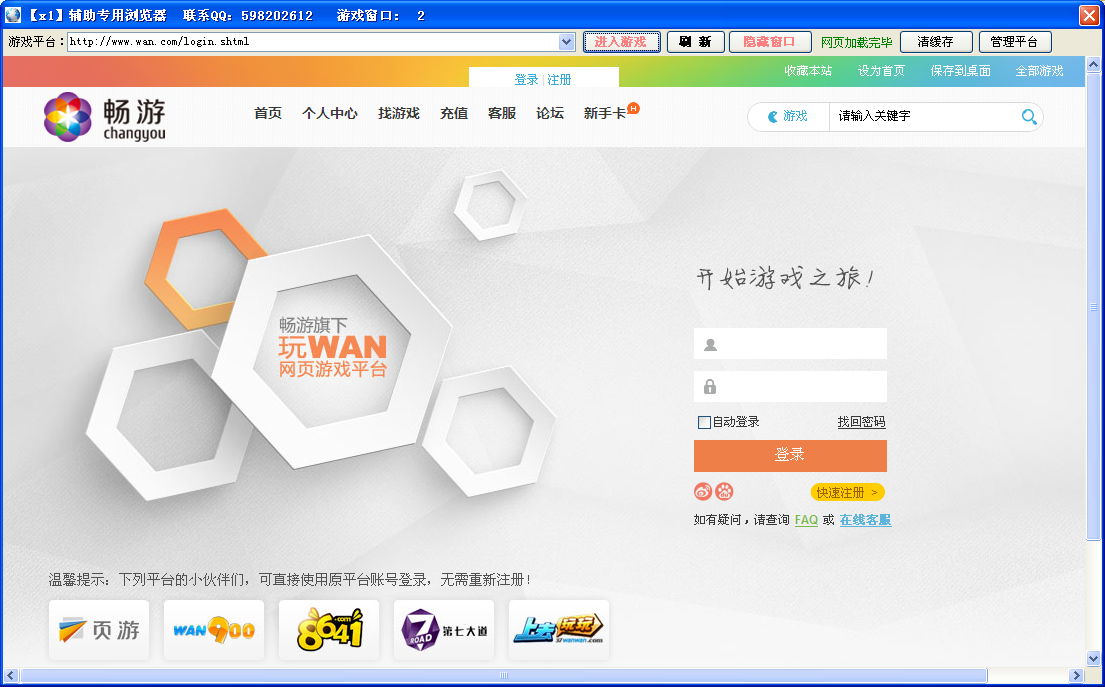Open the 个人中心 nav item

(330, 113)
